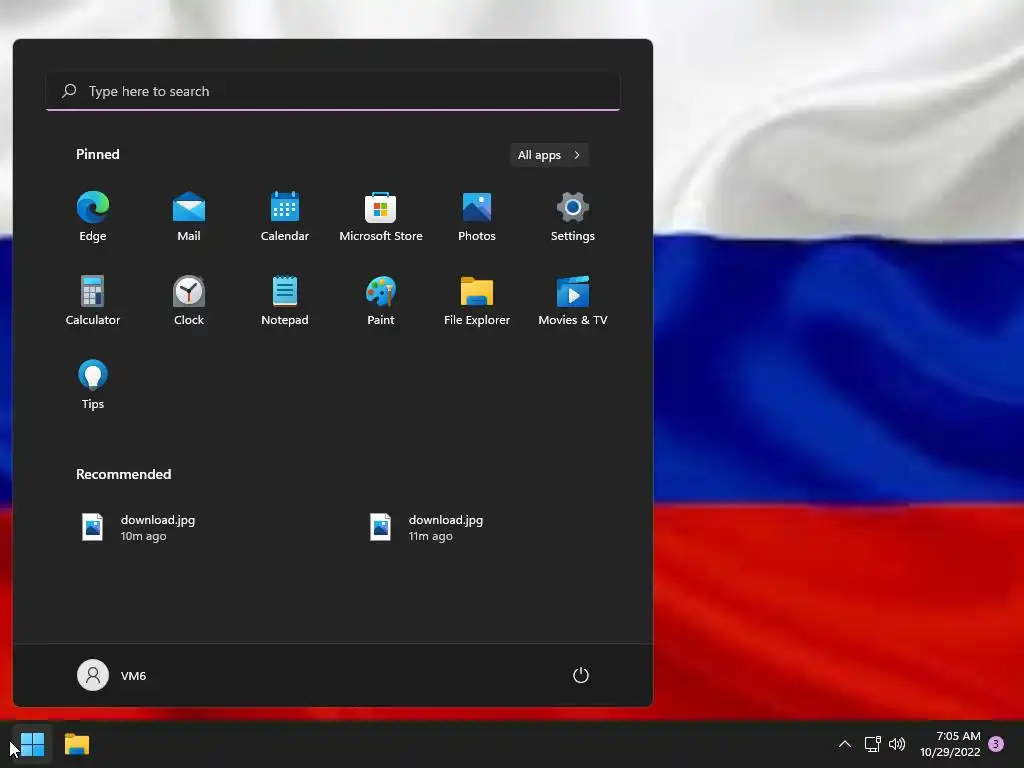The width and height of the screenshot is (1024, 768).
Task: Click the power button icon
Action: [581, 675]
